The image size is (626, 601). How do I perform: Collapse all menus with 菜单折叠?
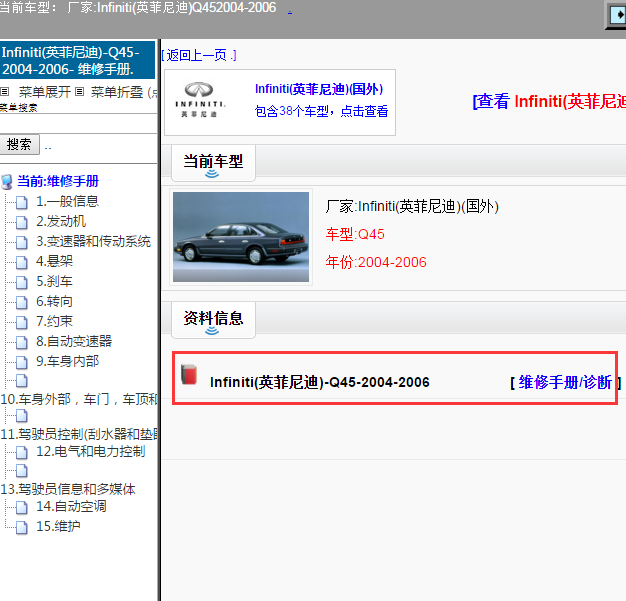(x=116, y=92)
